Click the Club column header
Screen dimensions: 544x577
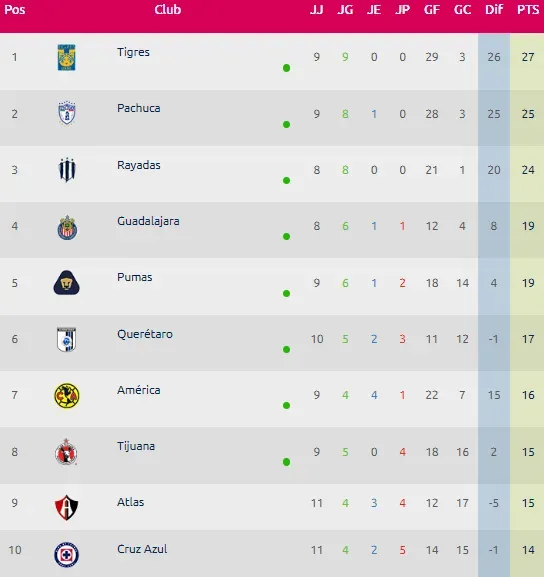(x=168, y=10)
